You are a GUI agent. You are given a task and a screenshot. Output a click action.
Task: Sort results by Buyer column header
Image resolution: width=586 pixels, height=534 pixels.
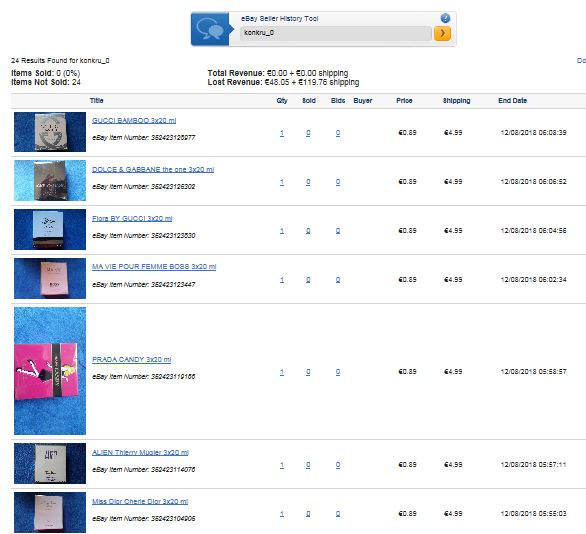[363, 101]
